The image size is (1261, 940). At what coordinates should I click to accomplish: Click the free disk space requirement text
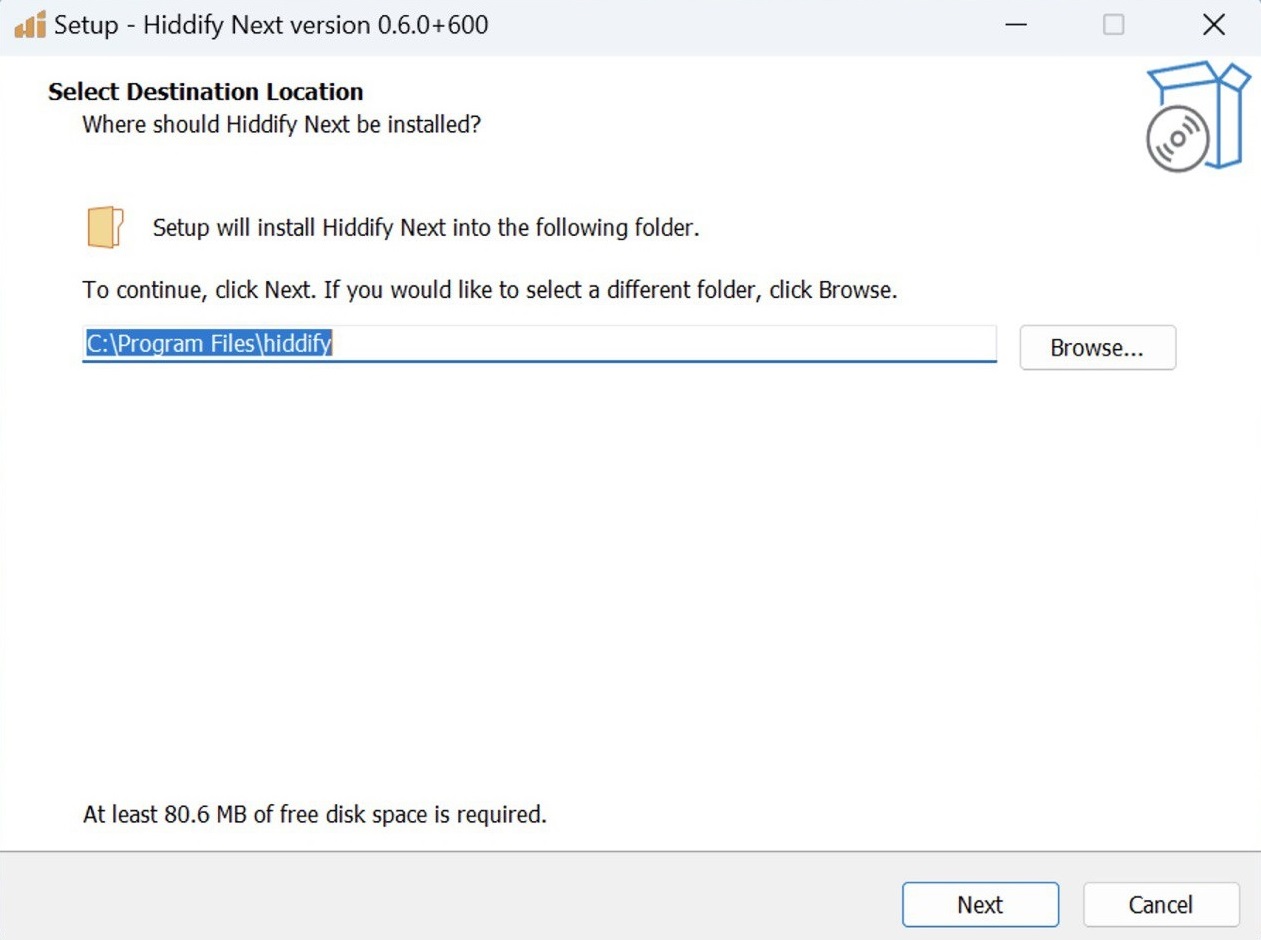click(314, 814)
